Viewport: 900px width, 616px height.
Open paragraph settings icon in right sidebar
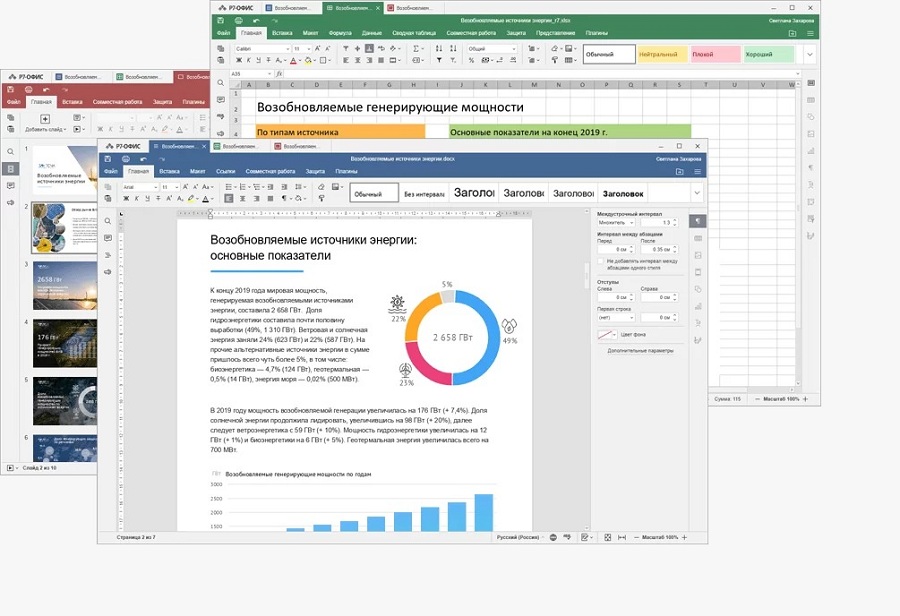click(x=698, y=221)
